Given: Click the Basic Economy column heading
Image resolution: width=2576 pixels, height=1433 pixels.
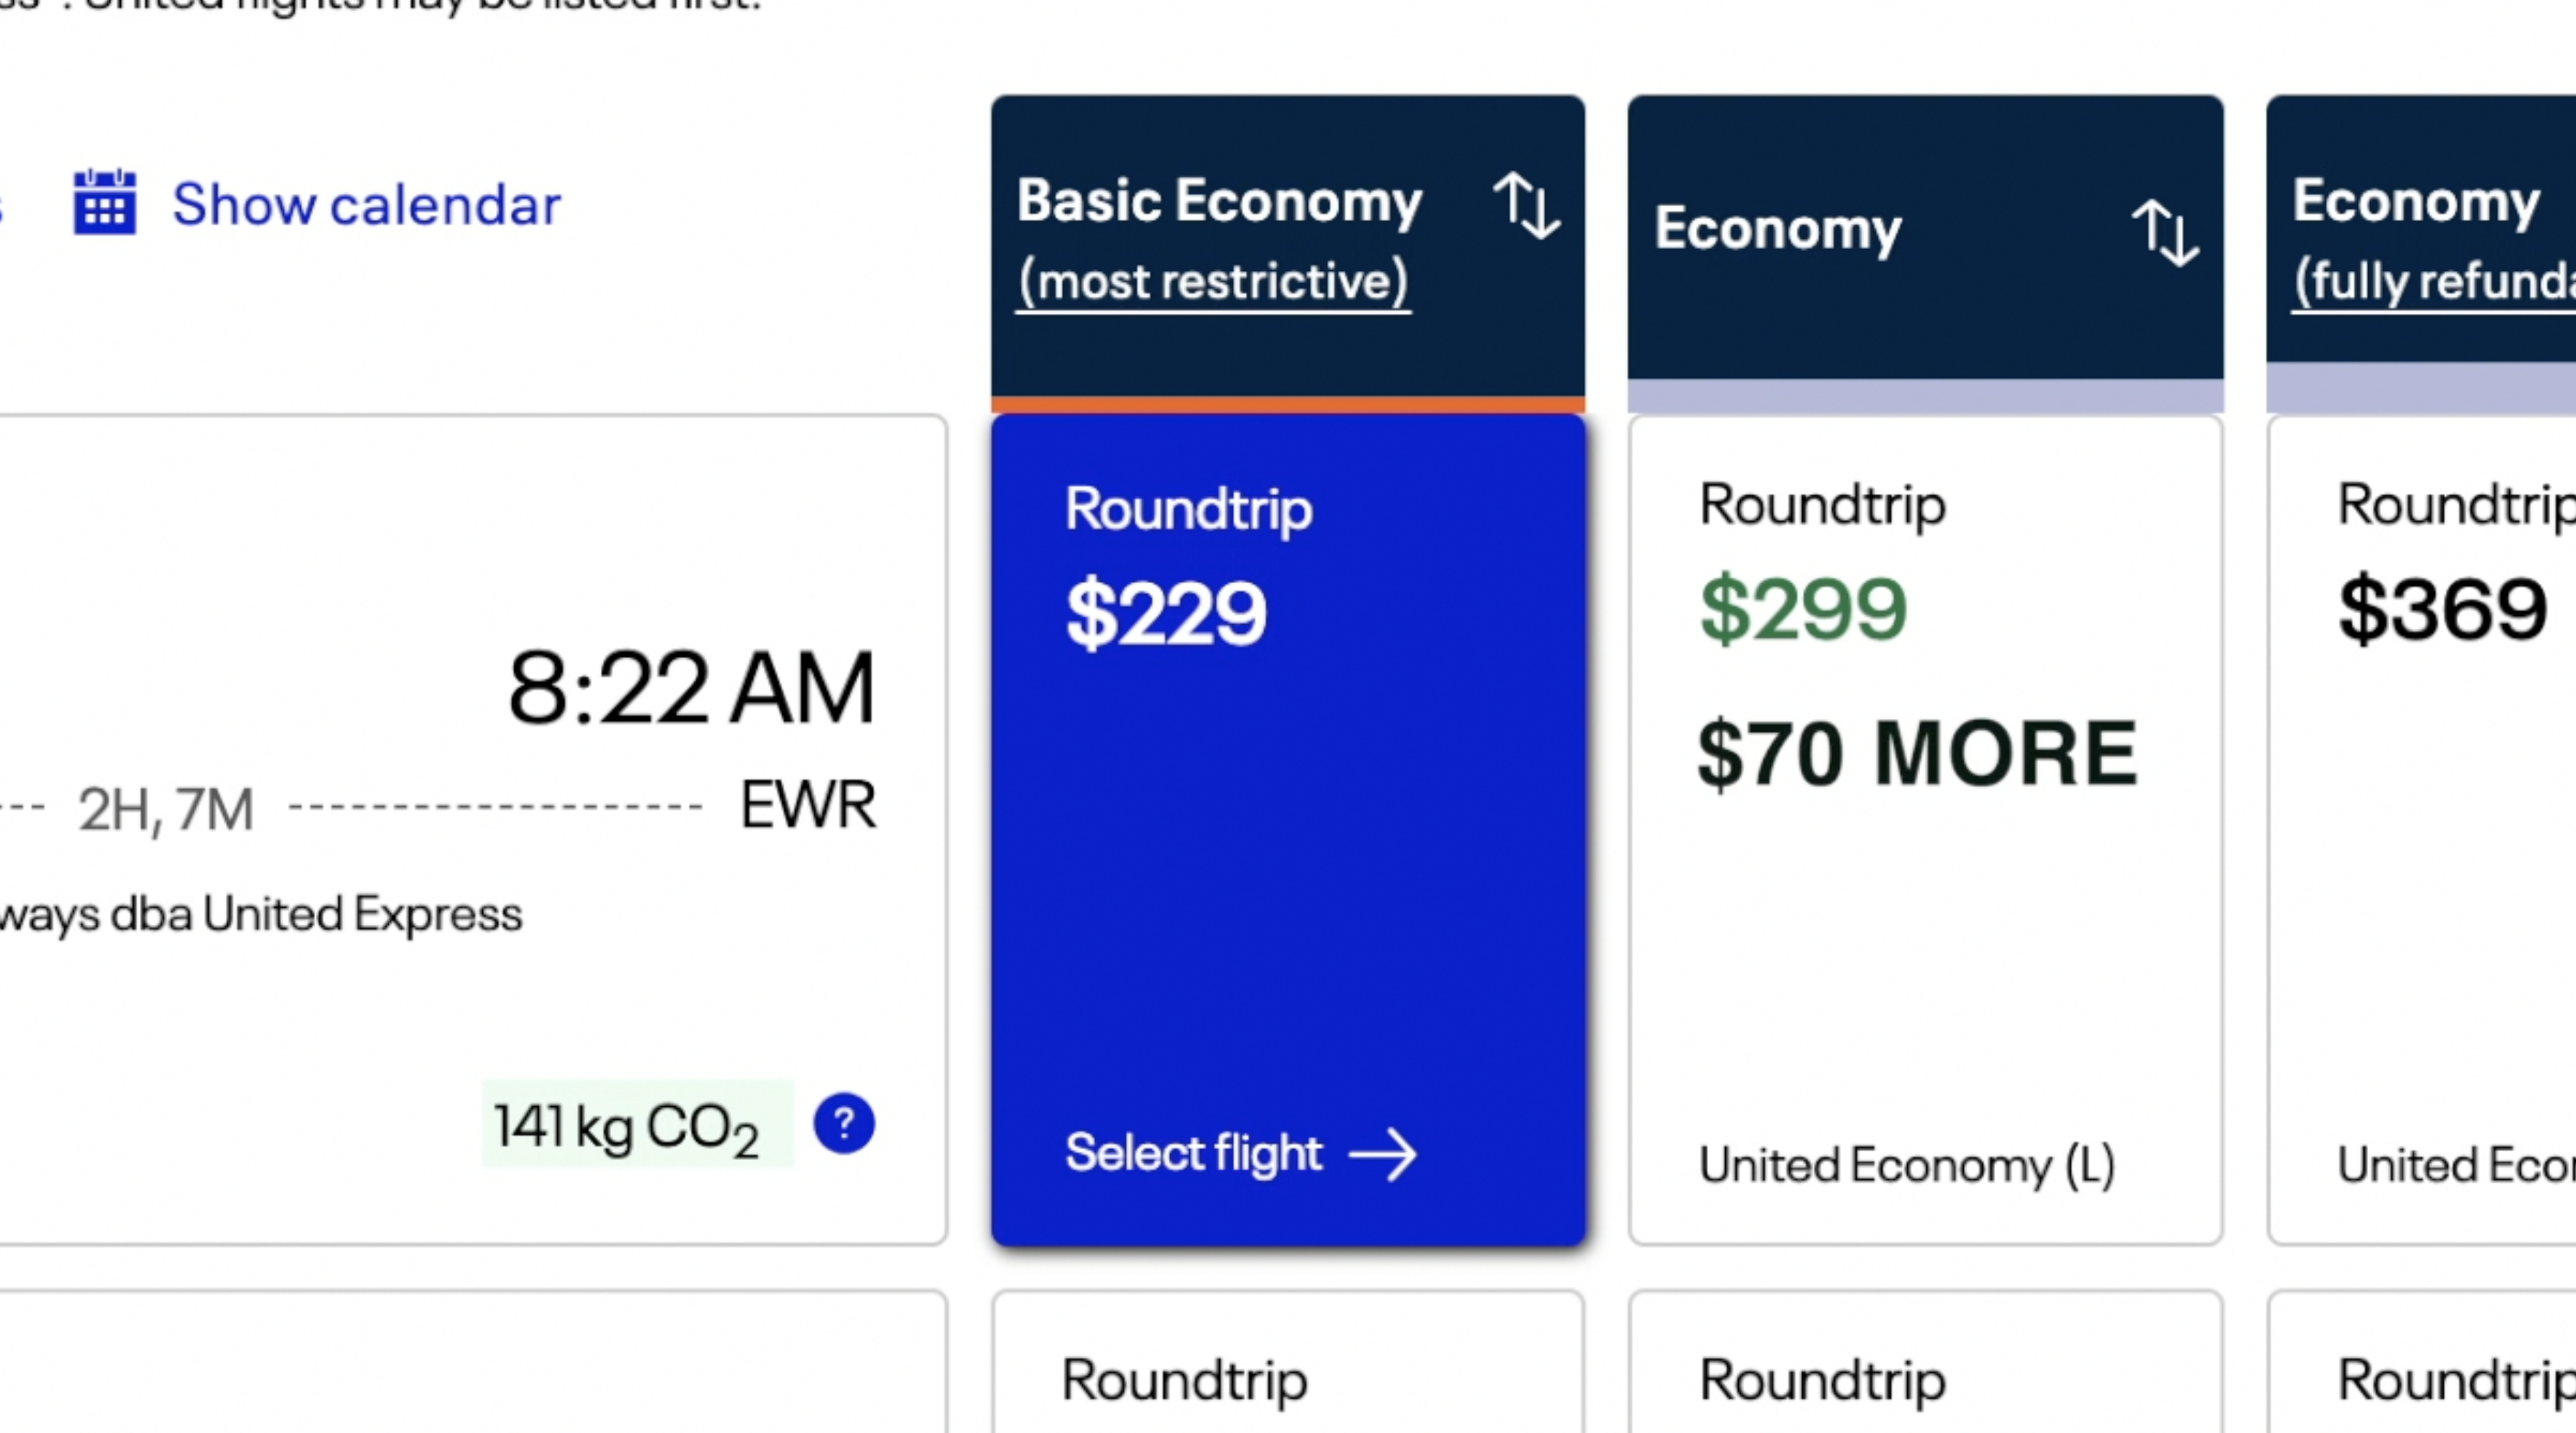Looking at the screenshot, I should pyautogui.click(x=1219, y=201).
